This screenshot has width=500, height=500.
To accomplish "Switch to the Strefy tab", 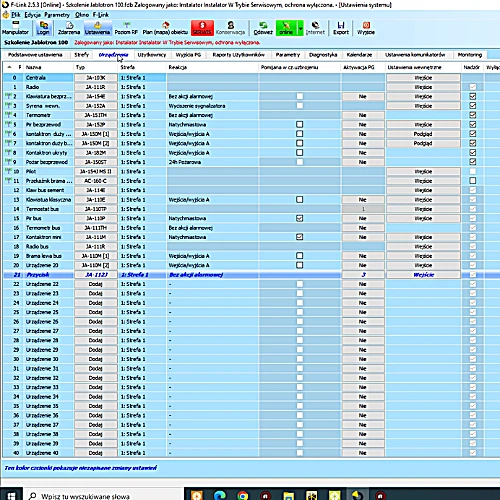I will pyautogui.click(x=81, y=55).
